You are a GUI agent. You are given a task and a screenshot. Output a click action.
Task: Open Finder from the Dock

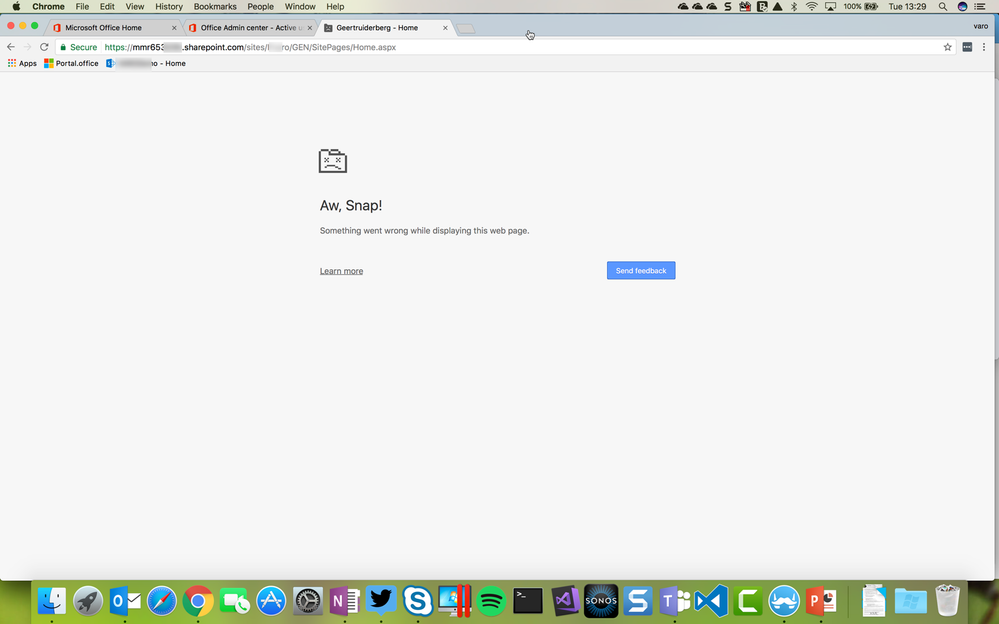52,601
